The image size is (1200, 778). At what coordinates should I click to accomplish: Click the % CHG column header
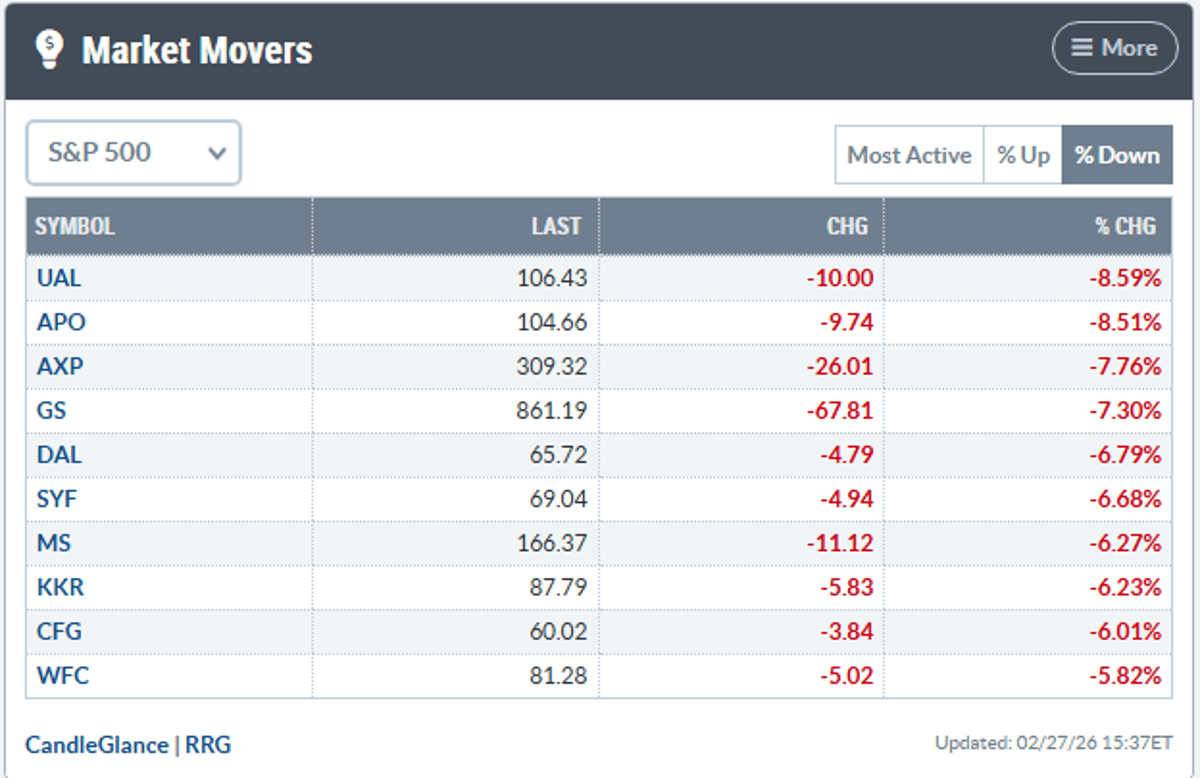point(1125,226)
